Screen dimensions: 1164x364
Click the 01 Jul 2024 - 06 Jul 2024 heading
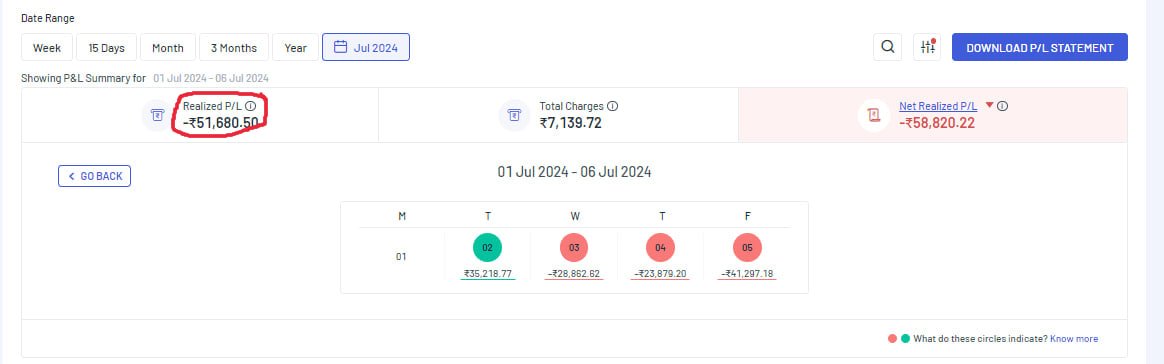pos(575,172)
